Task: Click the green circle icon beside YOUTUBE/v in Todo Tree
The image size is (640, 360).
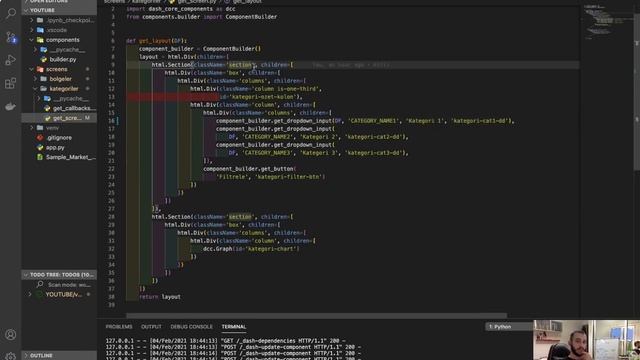Action: 40,294
